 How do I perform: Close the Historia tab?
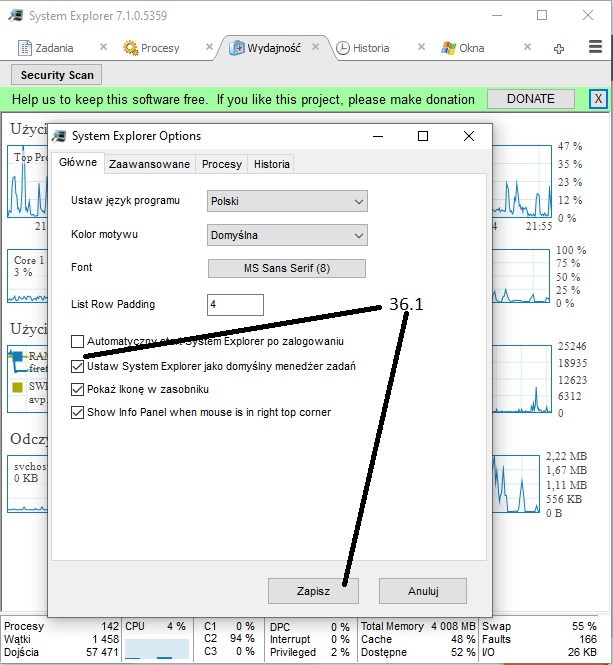coord(421,47)
